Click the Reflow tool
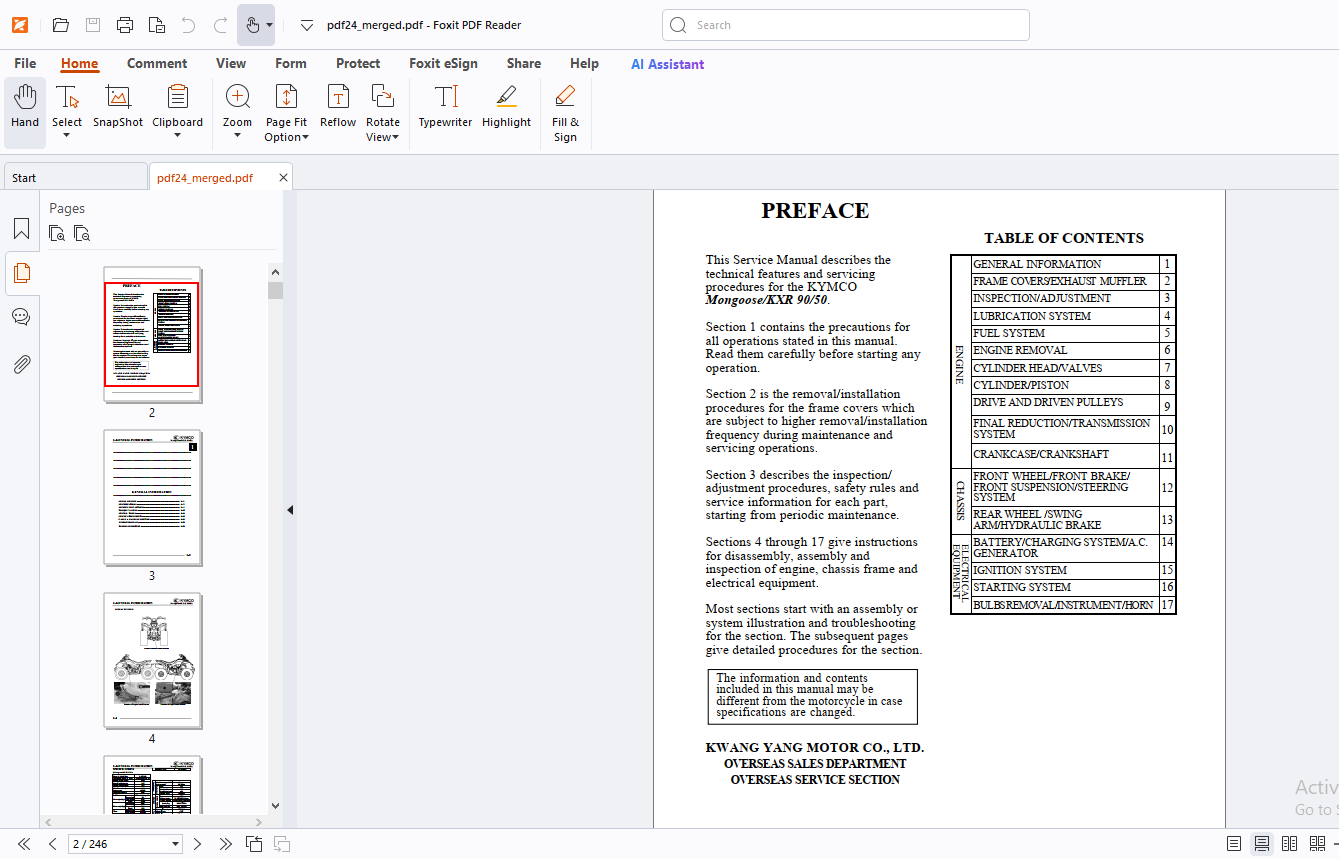The height and width of the screenshot is (859, 1339). click(x=338, y=107)
